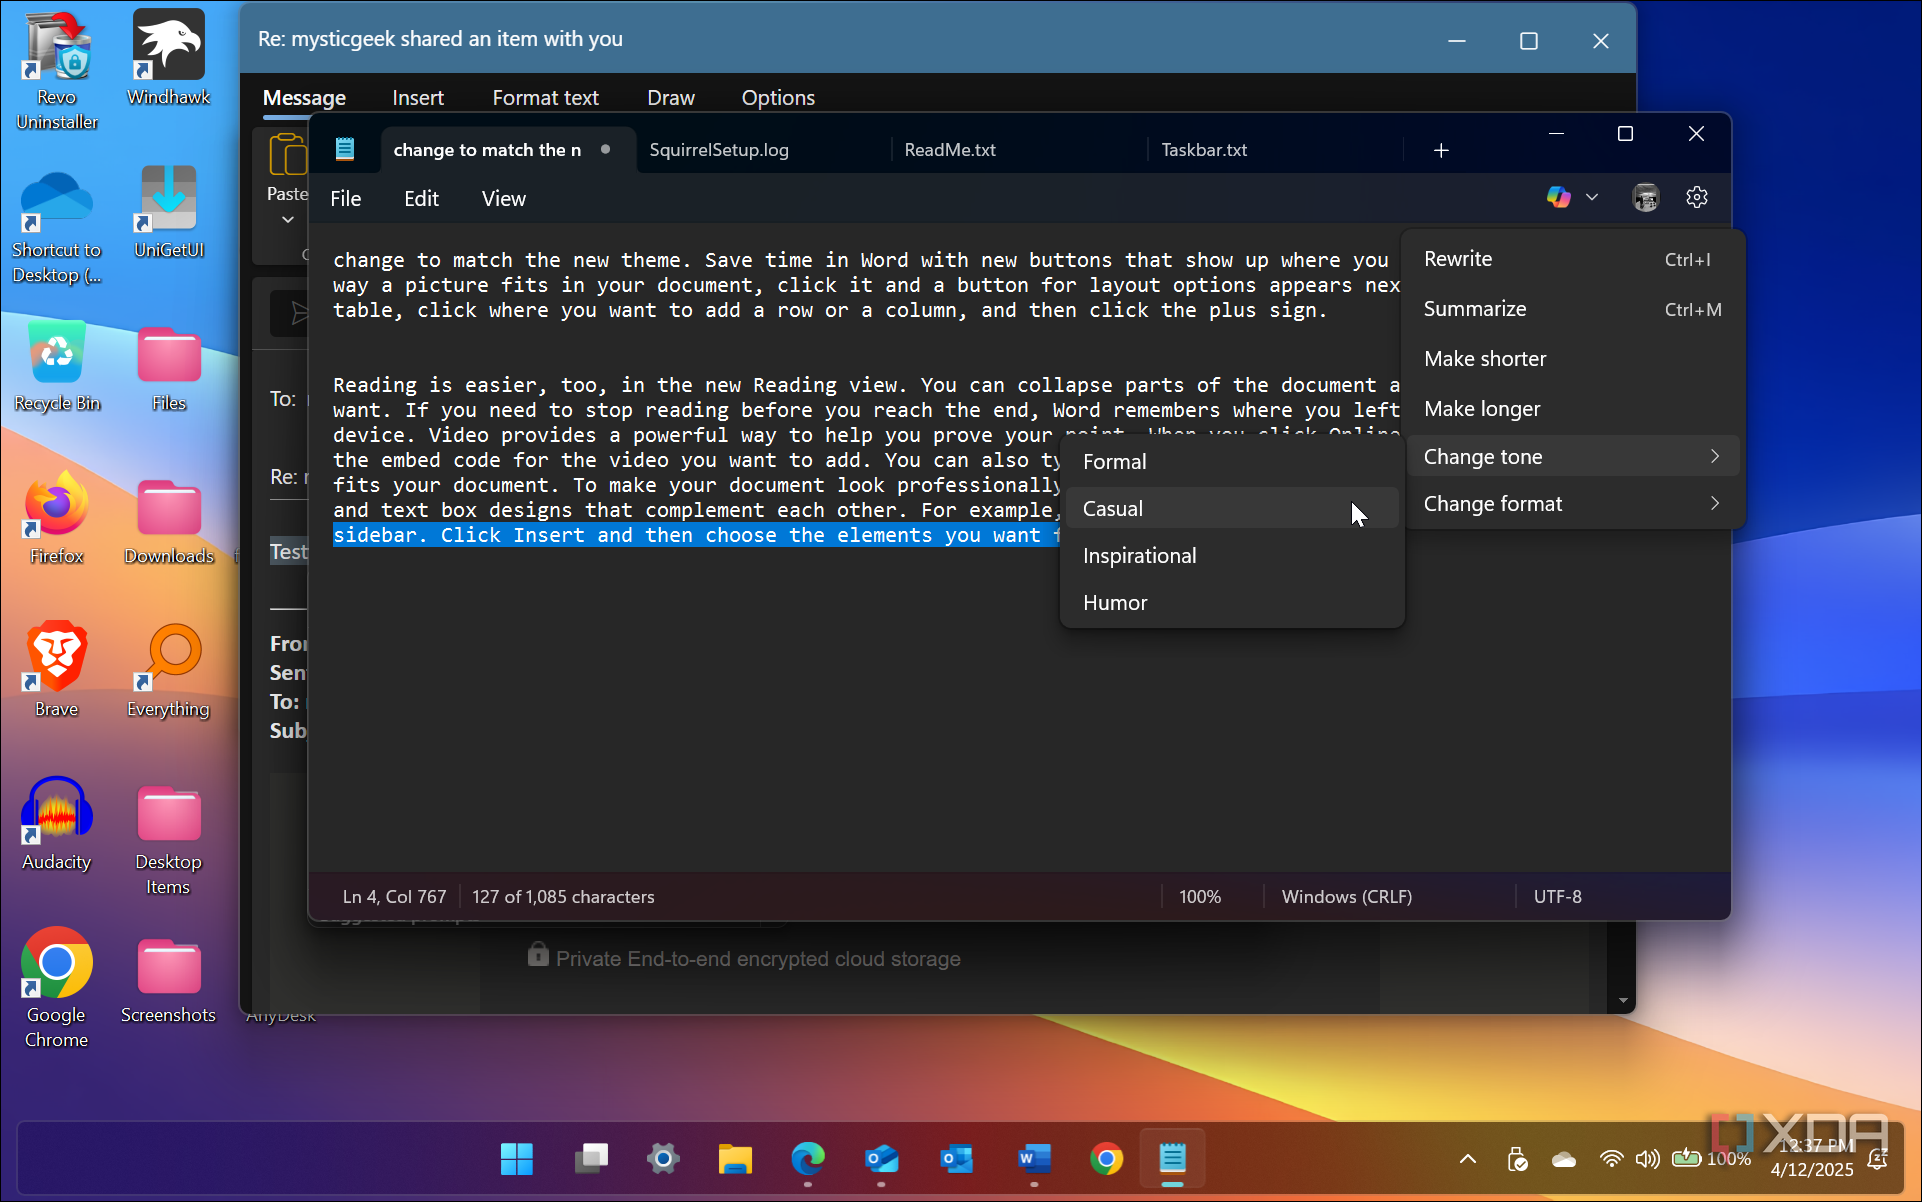Click the Windows (CRLF) line ending indicator
The height and width of the screenshot is (1202, 1922).
(1346, 897)
